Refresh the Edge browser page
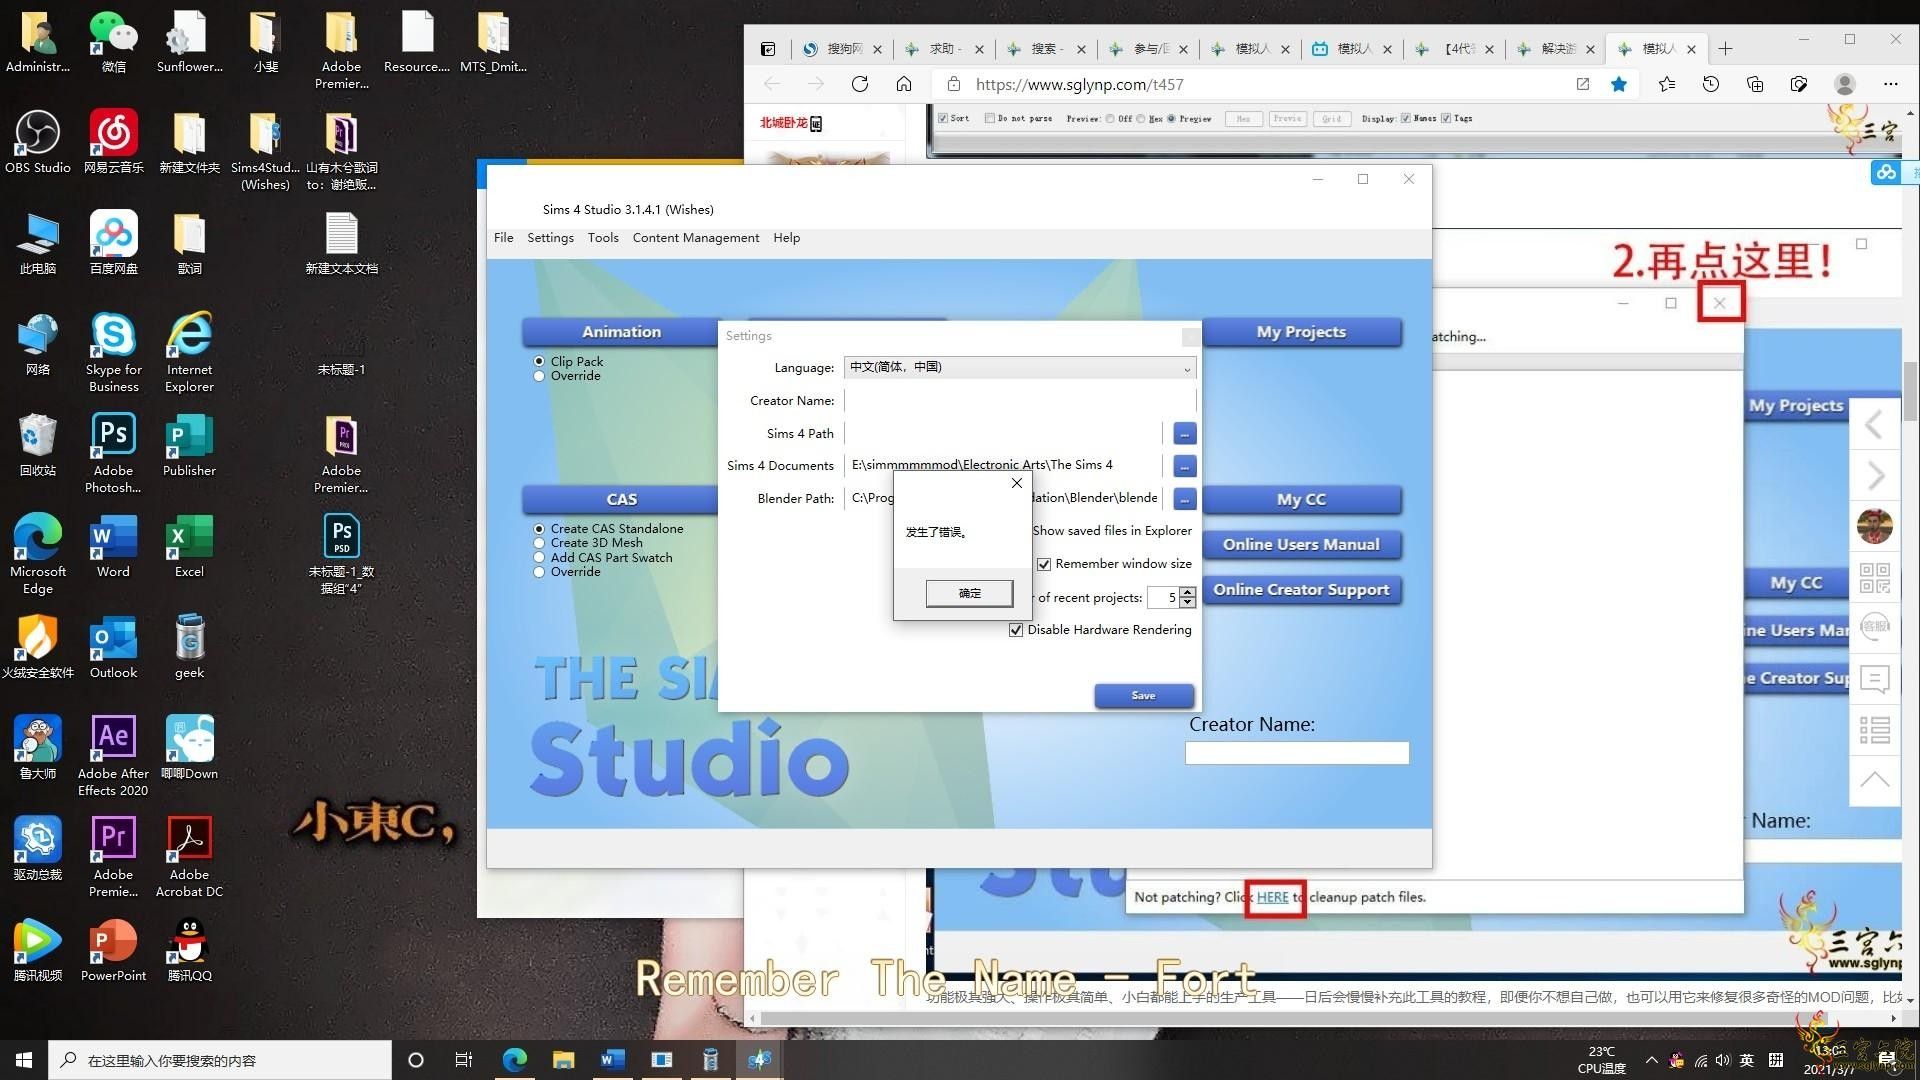 [859, 84]
